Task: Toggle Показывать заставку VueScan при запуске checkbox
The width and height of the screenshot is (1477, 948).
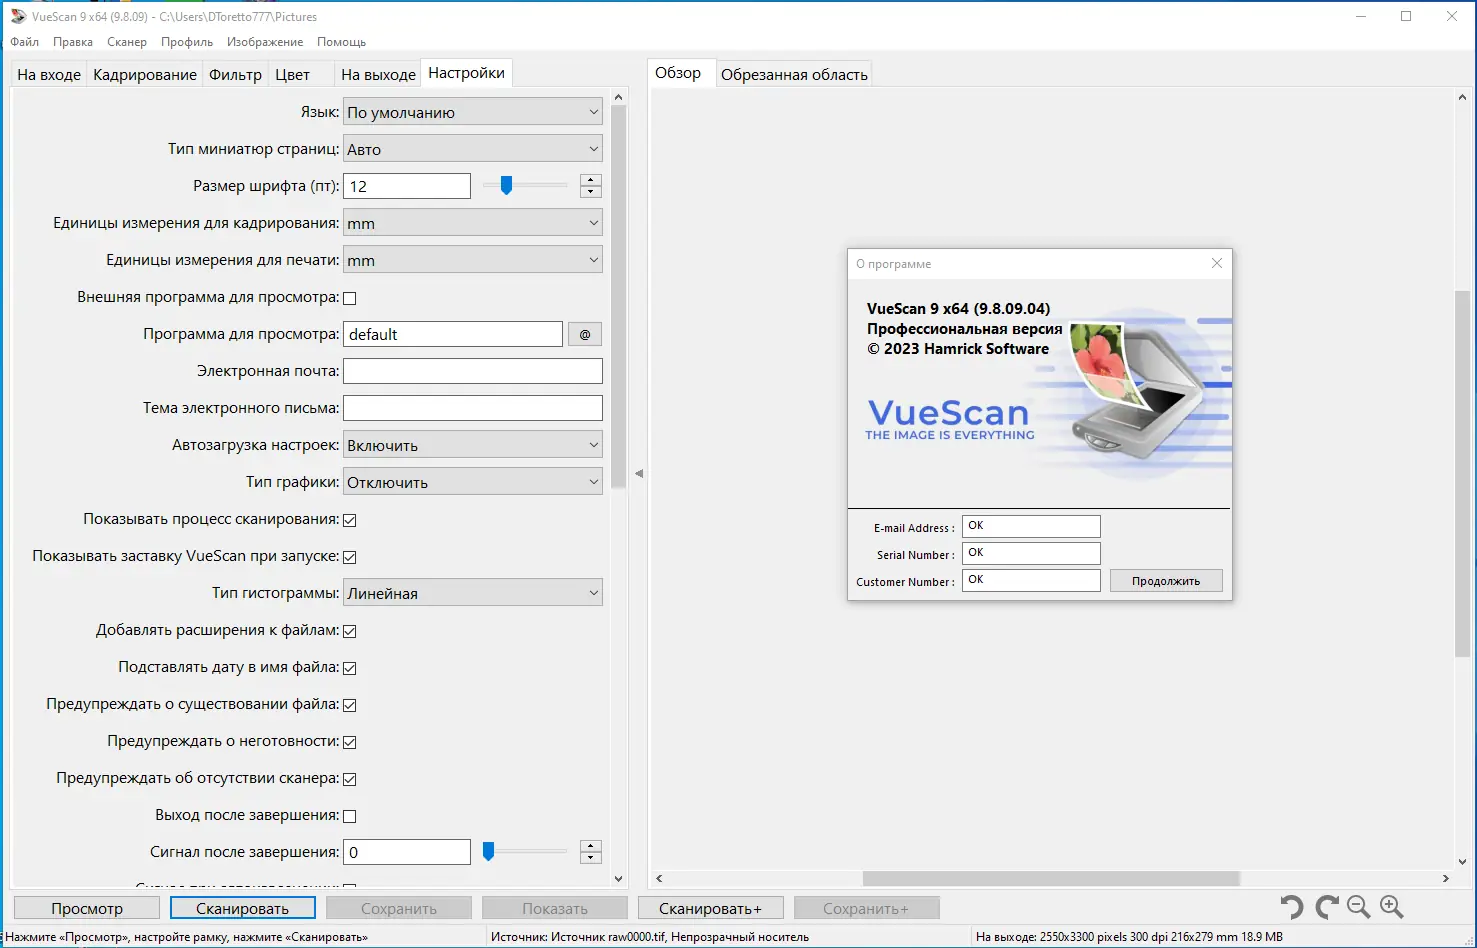Action: (x=350, y=557)
